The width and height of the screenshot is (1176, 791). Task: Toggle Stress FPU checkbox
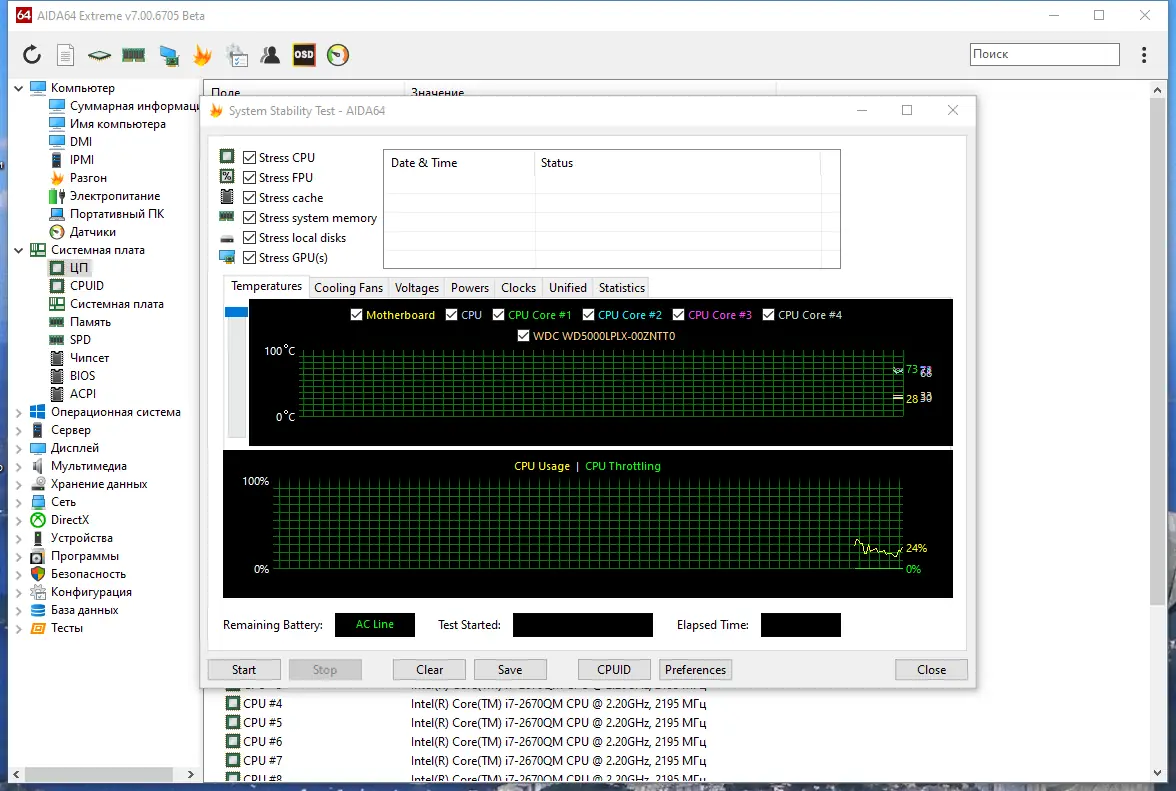pyautogui.click(x=250, y=178)
